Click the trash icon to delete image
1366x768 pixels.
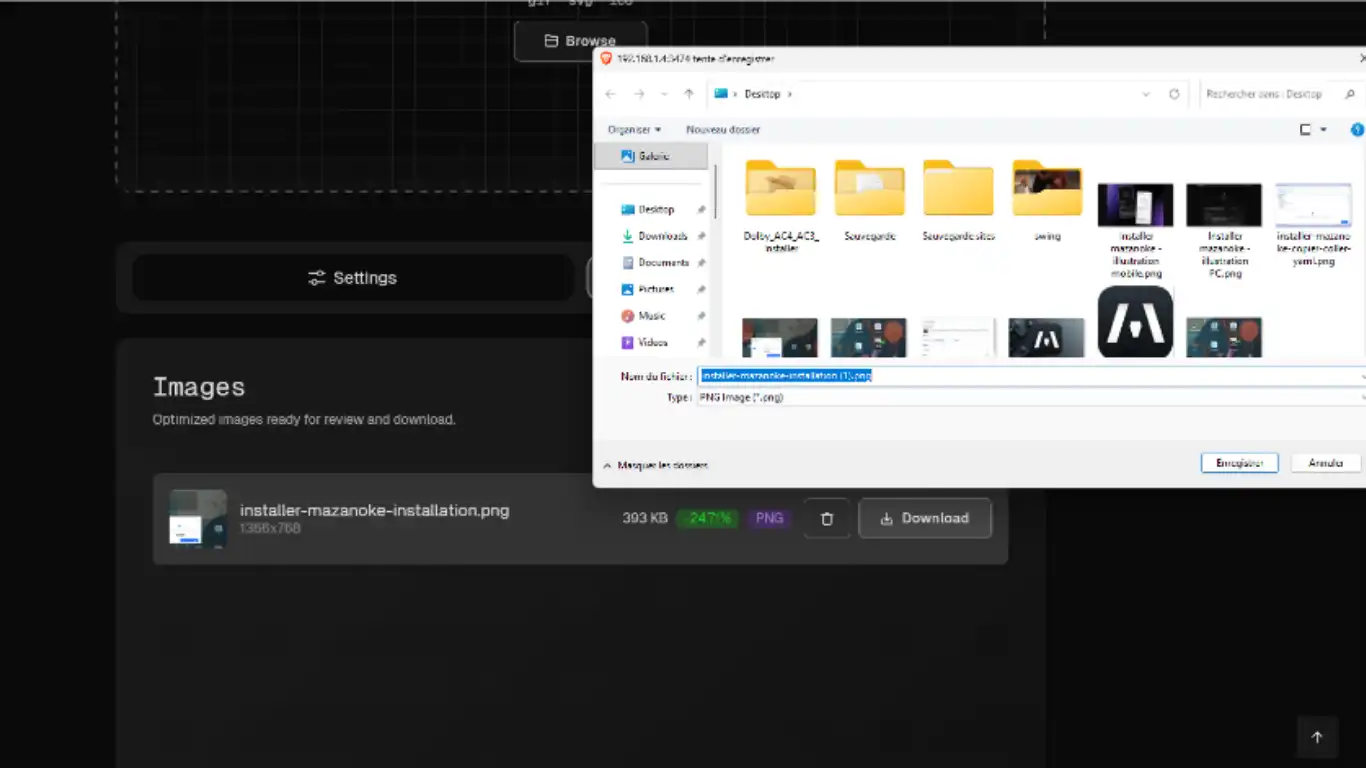[x=827, y=518]
